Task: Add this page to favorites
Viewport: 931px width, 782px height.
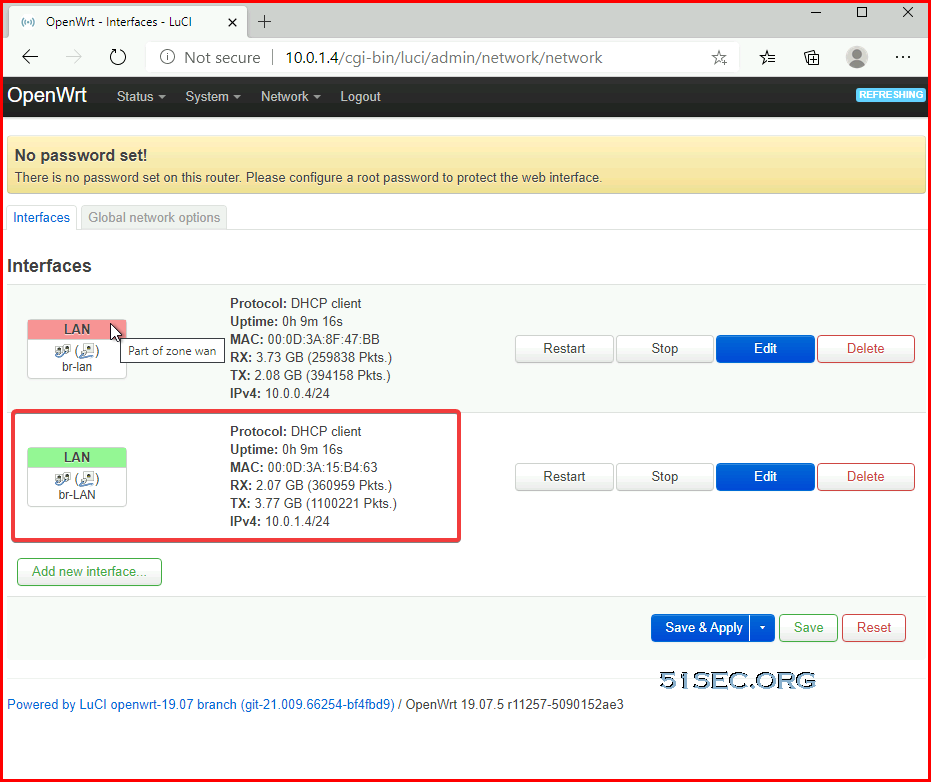Action: click(719, 58)
